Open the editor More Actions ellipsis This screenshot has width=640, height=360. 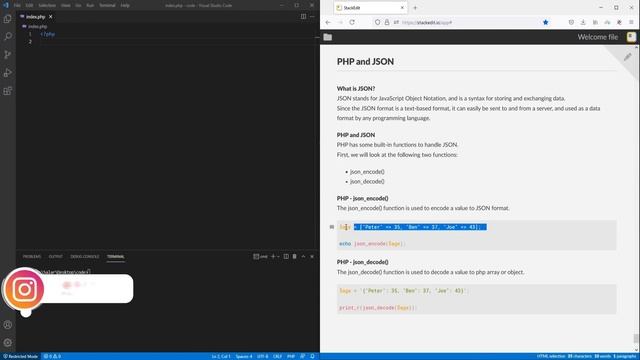tap(312, 16)
